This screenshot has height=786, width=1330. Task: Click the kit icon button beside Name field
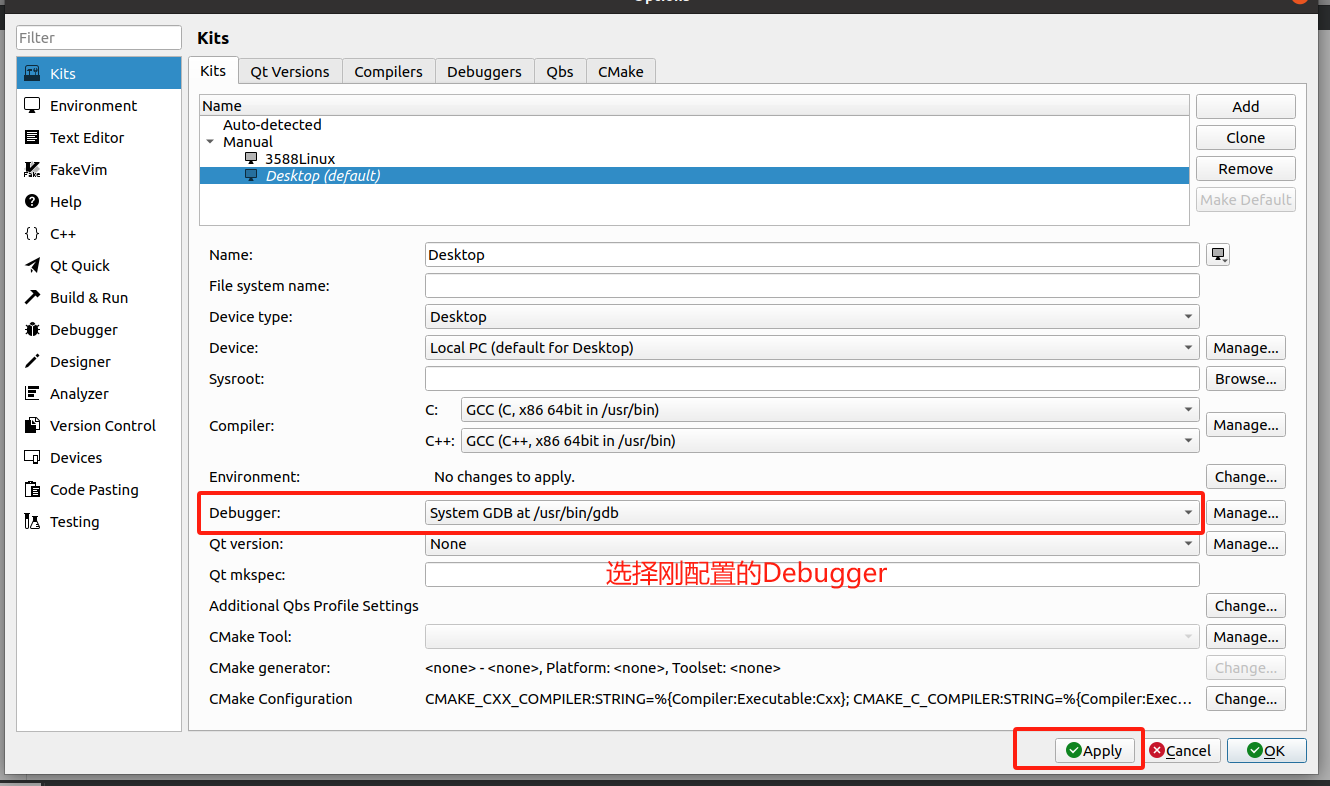1217,254
